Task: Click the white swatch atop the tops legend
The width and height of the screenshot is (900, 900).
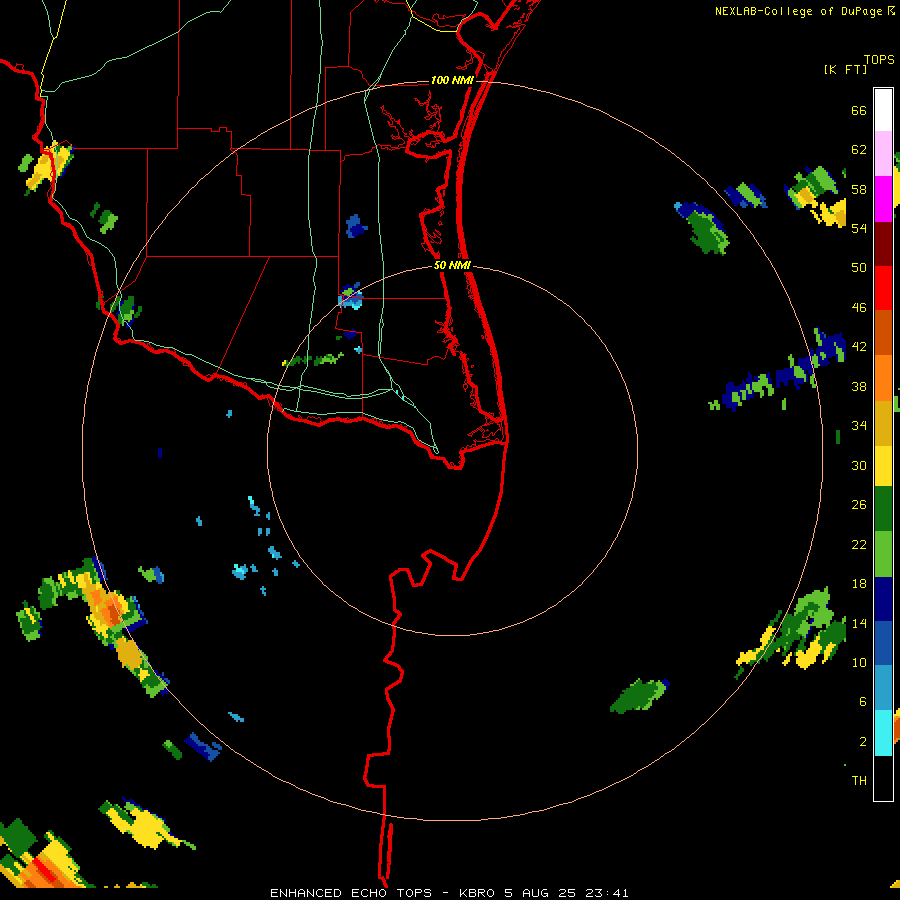Action: click(x=883, y=110)
